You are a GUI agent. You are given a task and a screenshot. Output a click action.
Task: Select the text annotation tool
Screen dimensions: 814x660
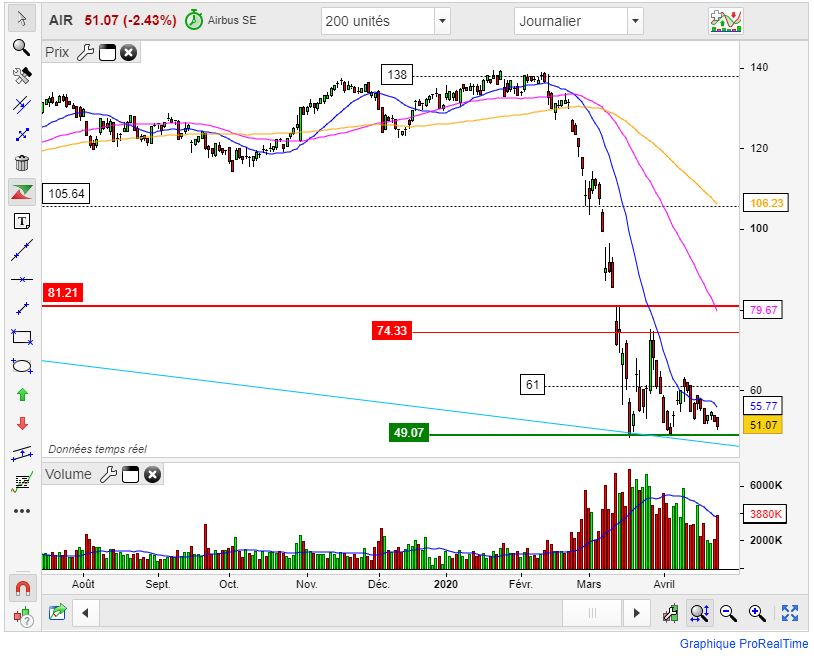tap(21, 220)
